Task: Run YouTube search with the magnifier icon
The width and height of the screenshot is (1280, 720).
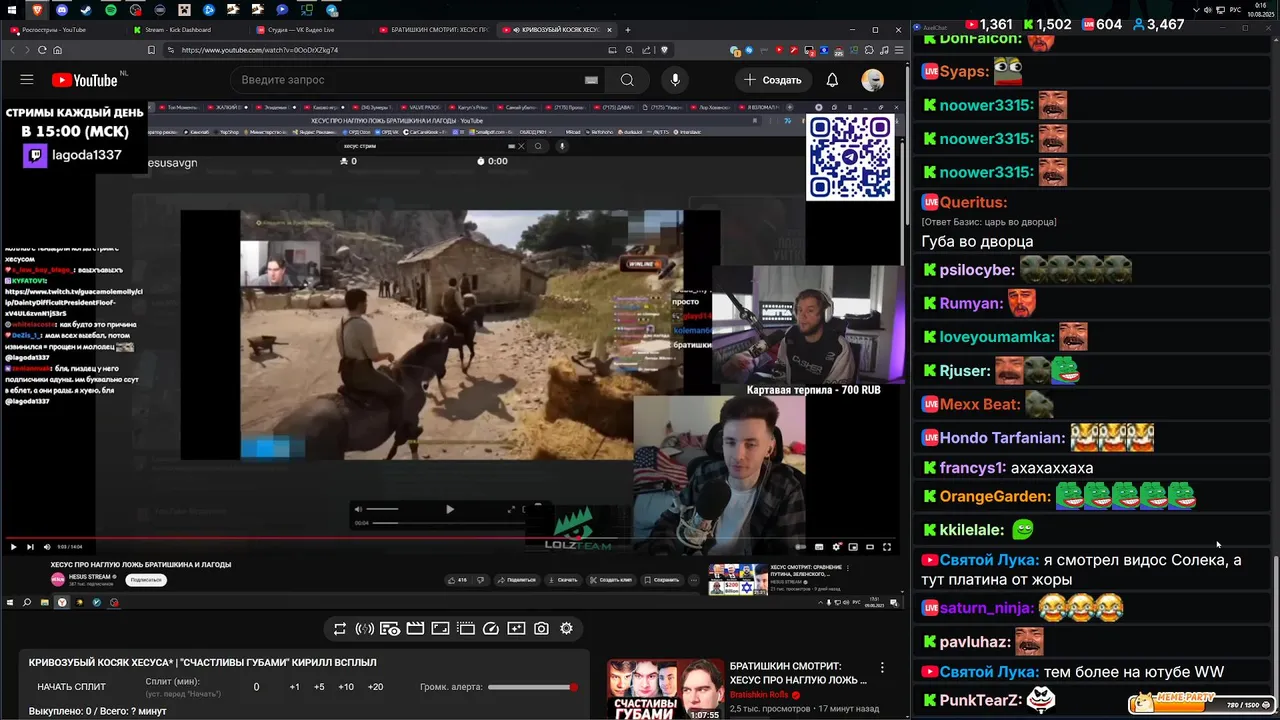Action: tap(626, 80)
